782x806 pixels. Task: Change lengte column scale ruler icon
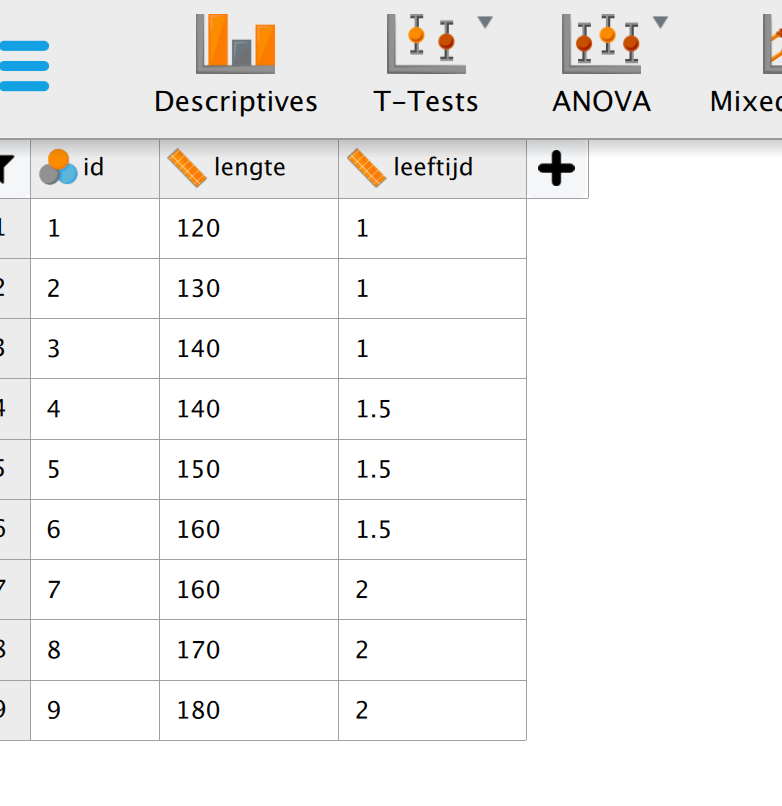click(x=187, y=168)
